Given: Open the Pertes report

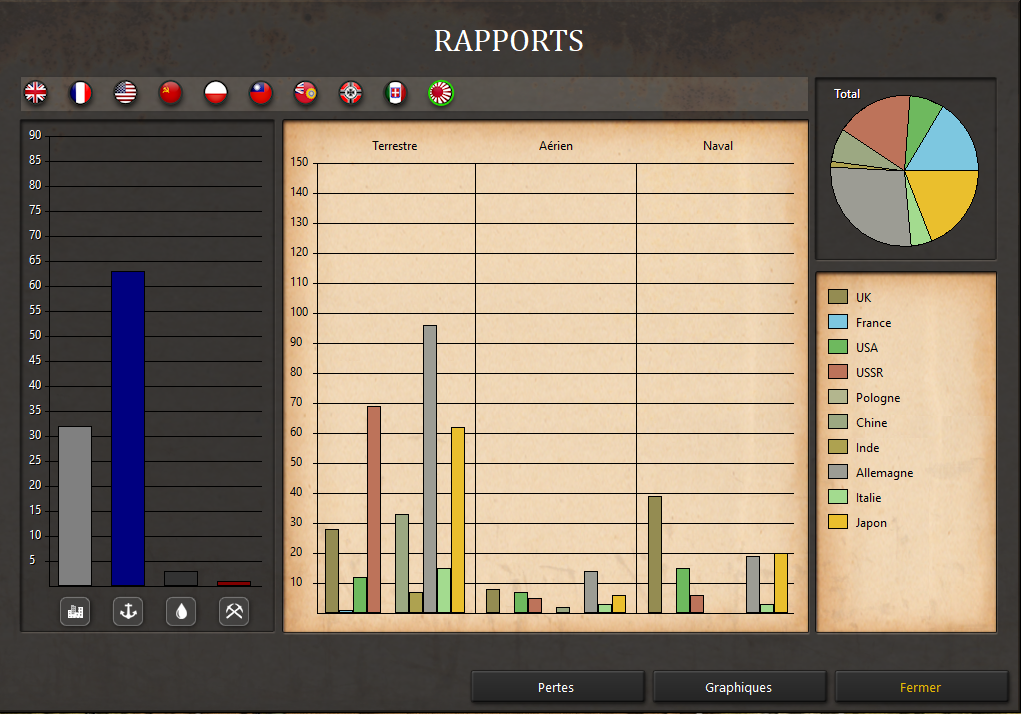Looking at the screenshot, I should pyautogui.click(x=557, y=687).
